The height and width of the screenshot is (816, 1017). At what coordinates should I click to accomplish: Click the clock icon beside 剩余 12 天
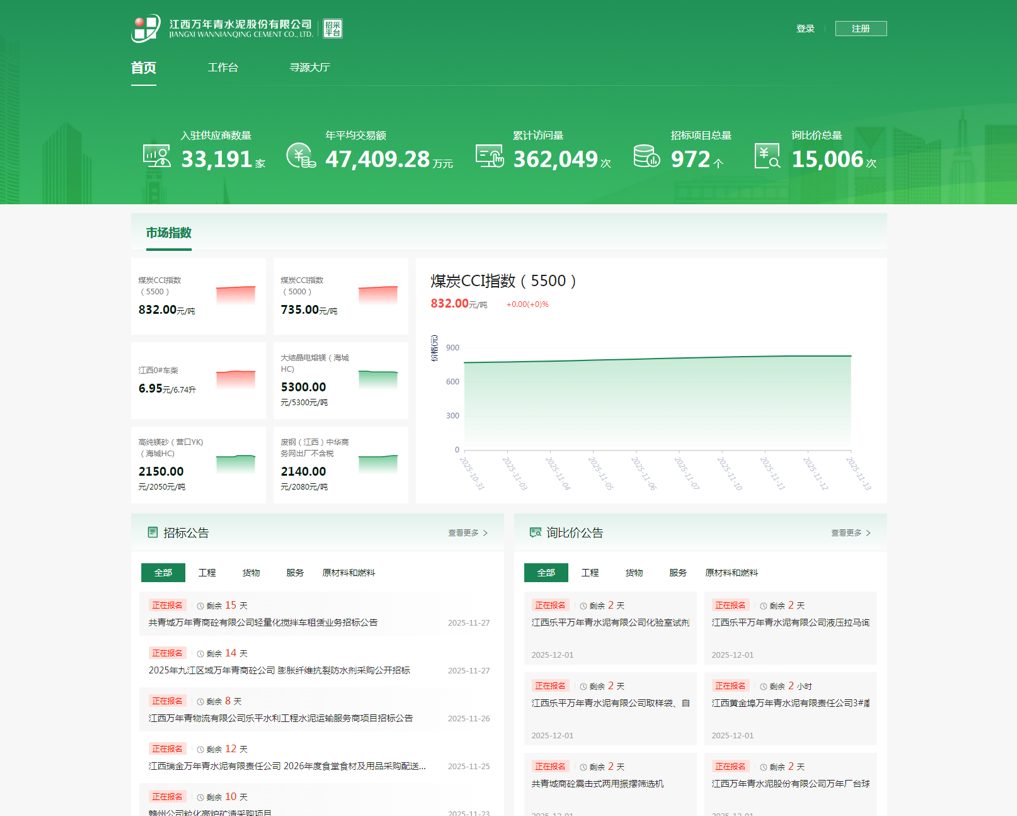click(200, 749)
